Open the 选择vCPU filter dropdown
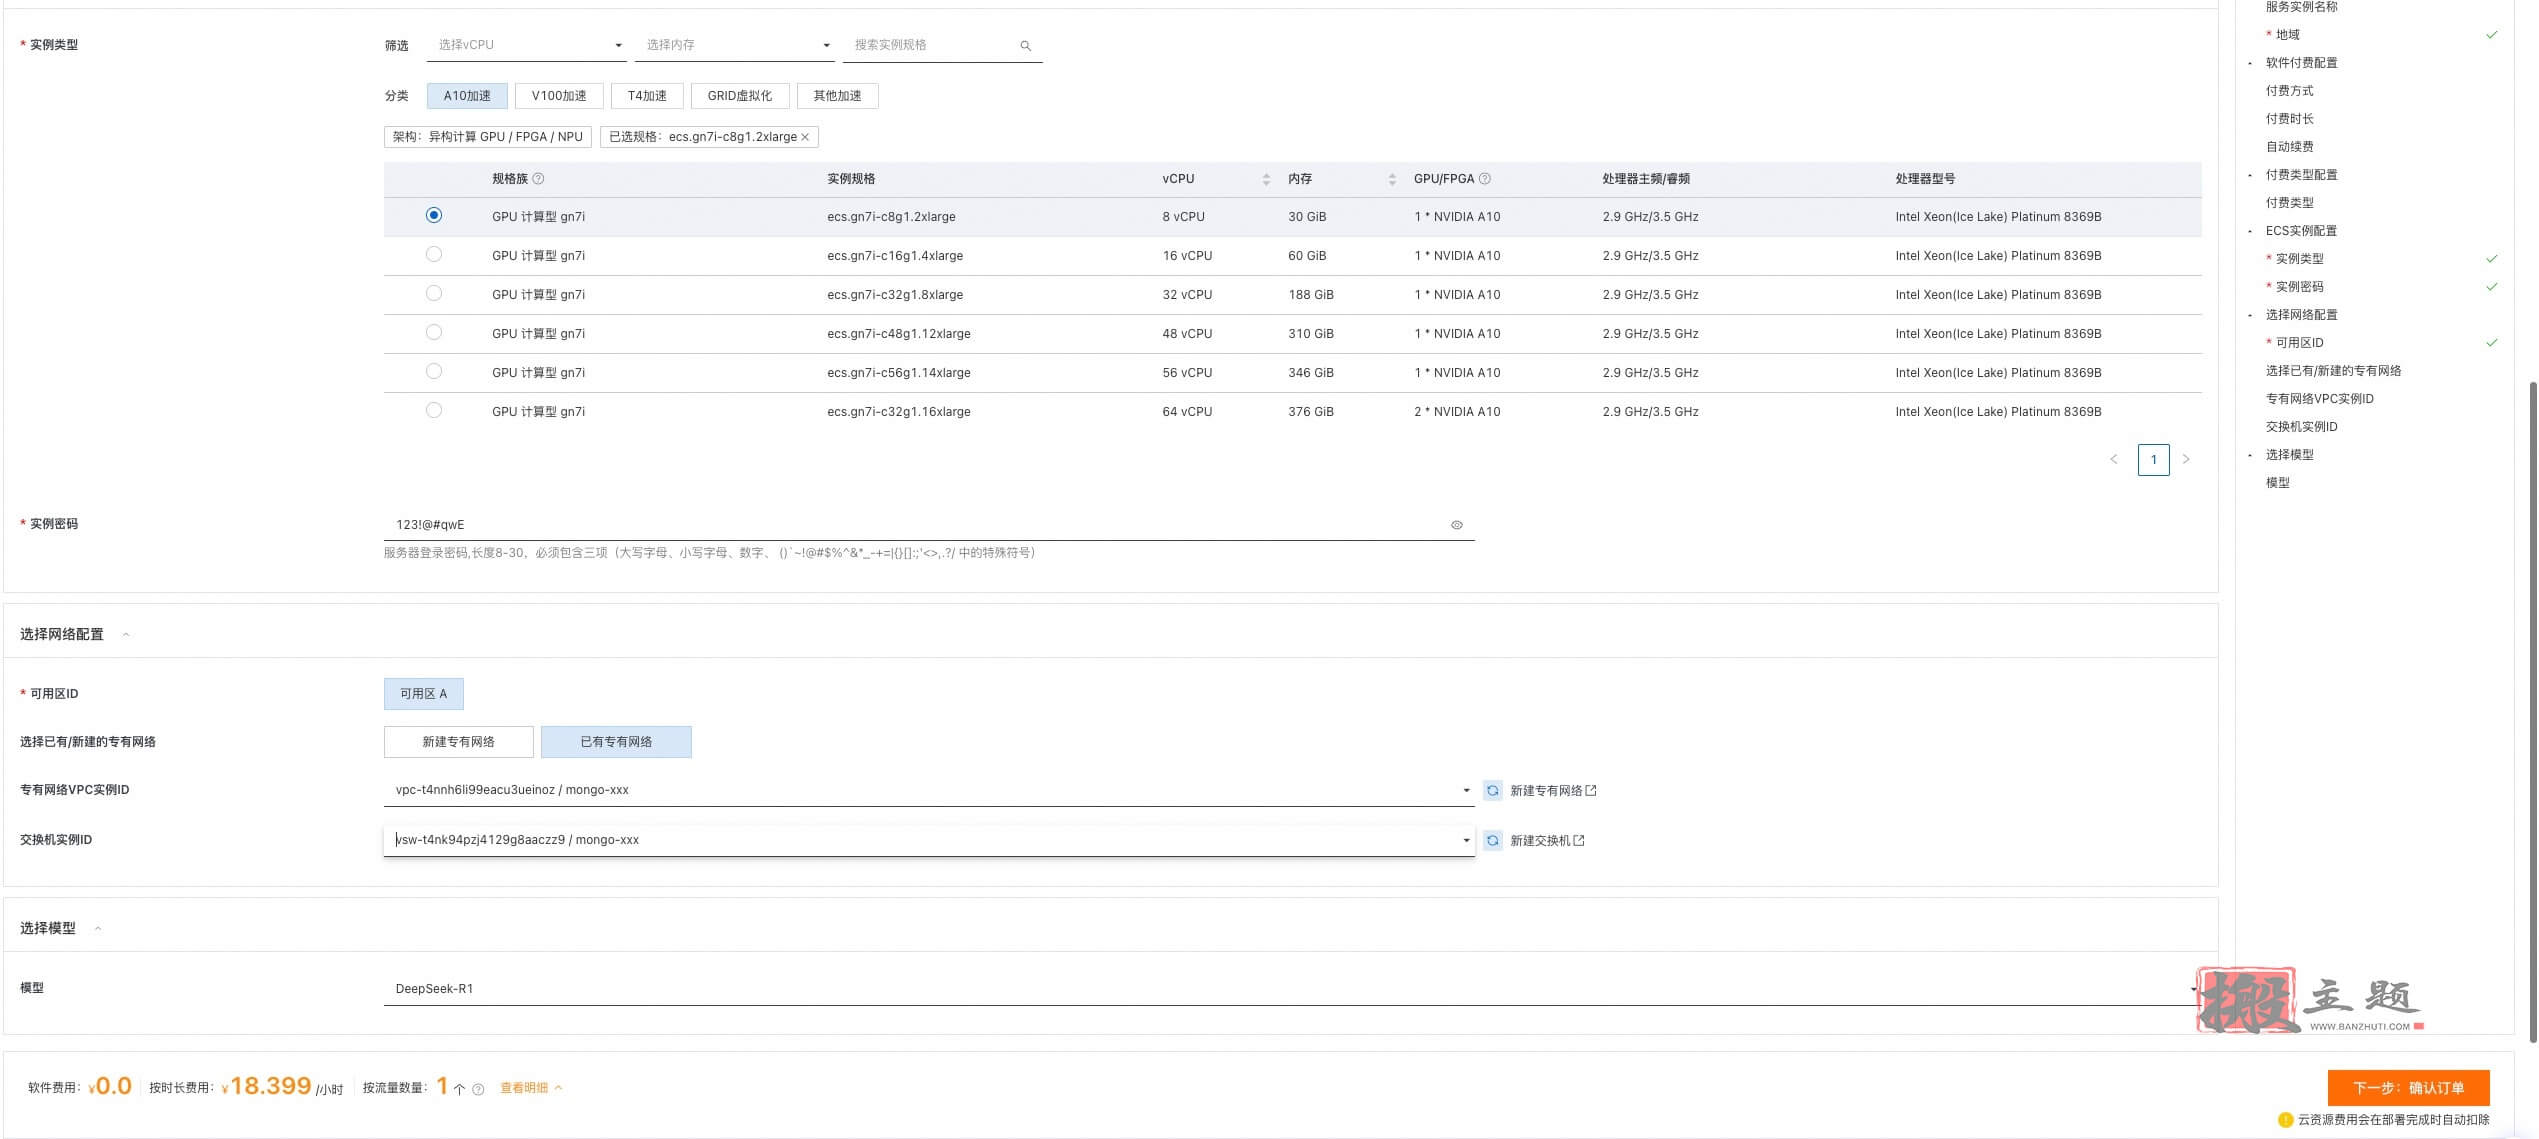The width and height of the screenshot is (2539, 1139). point(526,45)
